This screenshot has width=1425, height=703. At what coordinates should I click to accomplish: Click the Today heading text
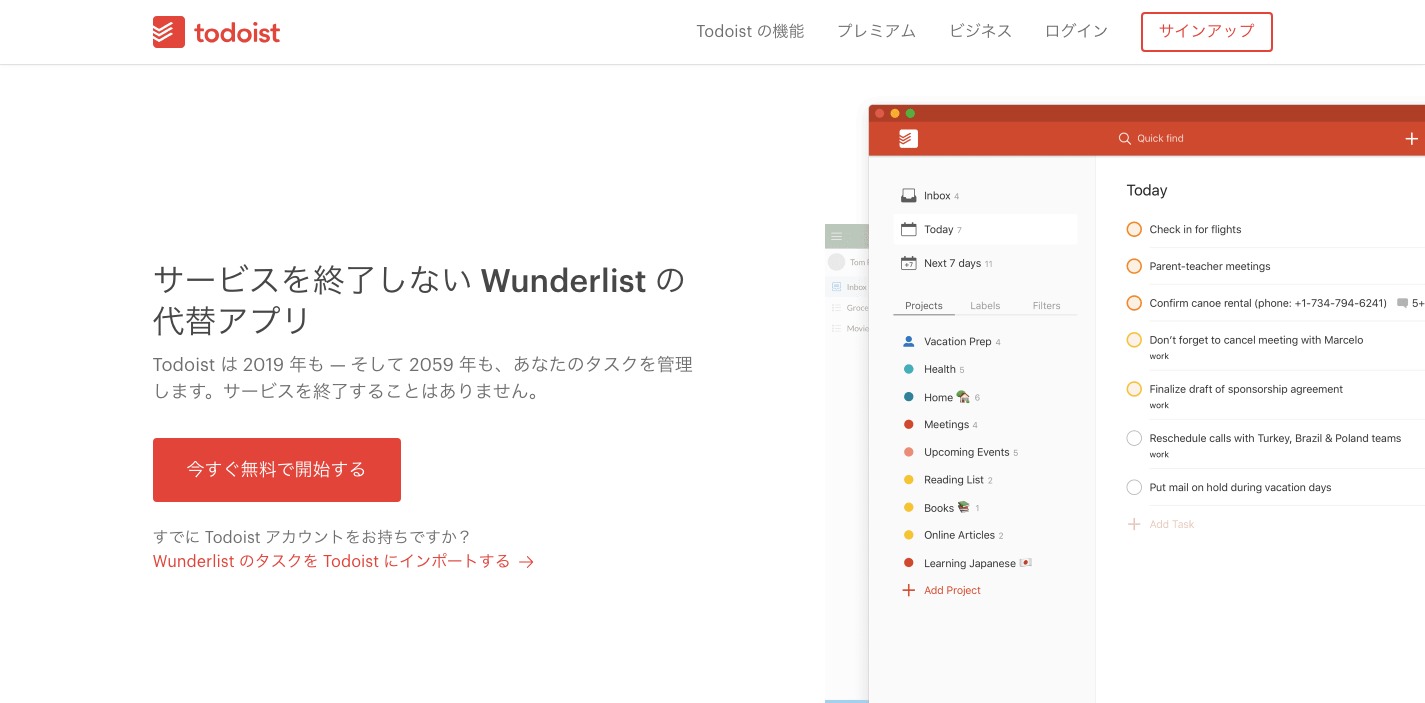click(1147, 190)
